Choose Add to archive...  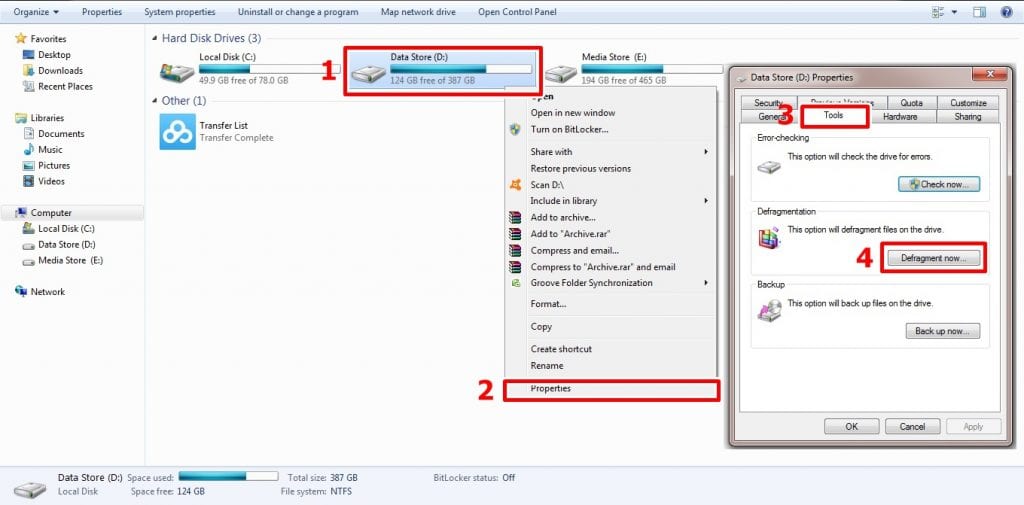[x=563, y=218]
